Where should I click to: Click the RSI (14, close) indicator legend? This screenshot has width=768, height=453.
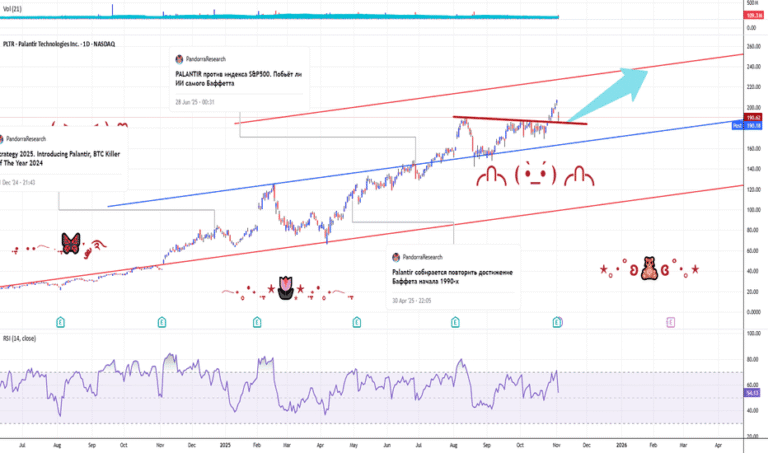pos(20,338)
